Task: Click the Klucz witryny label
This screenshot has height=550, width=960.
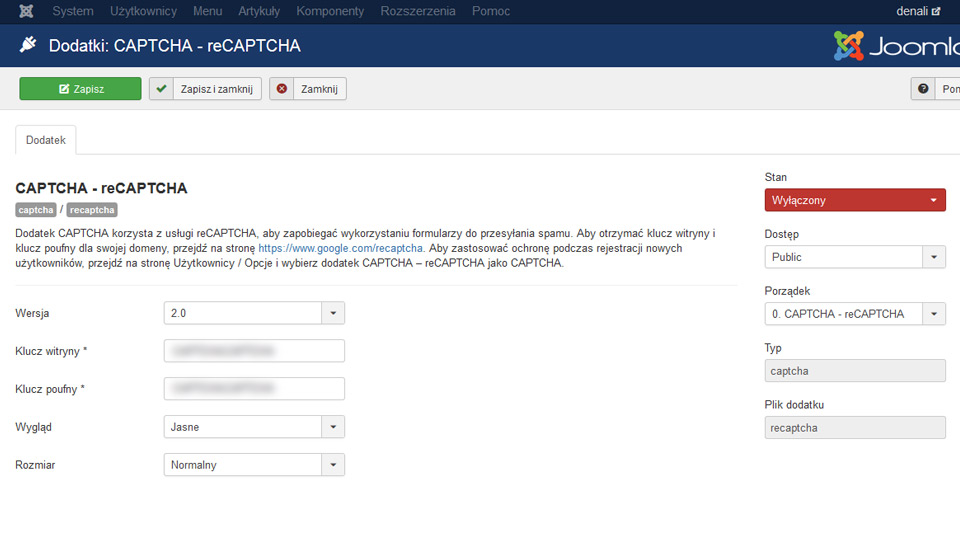Action: click(51, 351)
